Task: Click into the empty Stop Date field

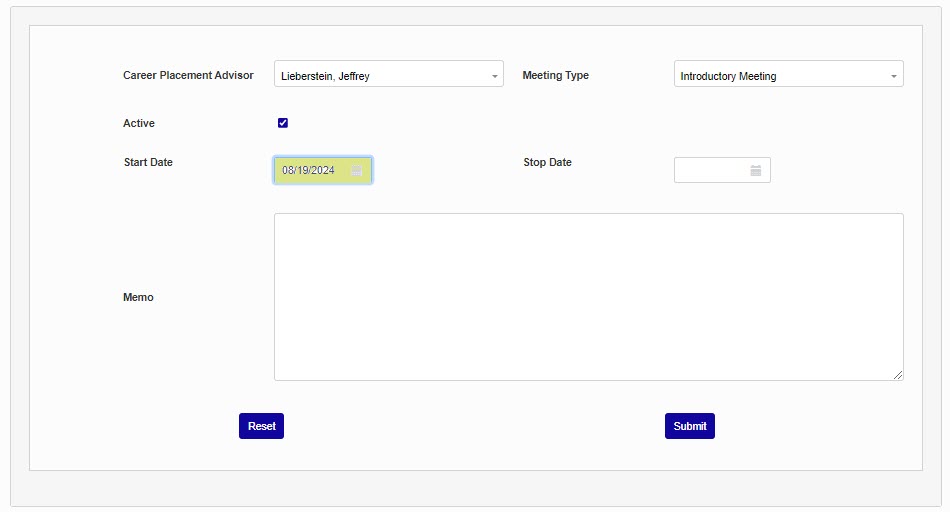Action: (722, 170)
